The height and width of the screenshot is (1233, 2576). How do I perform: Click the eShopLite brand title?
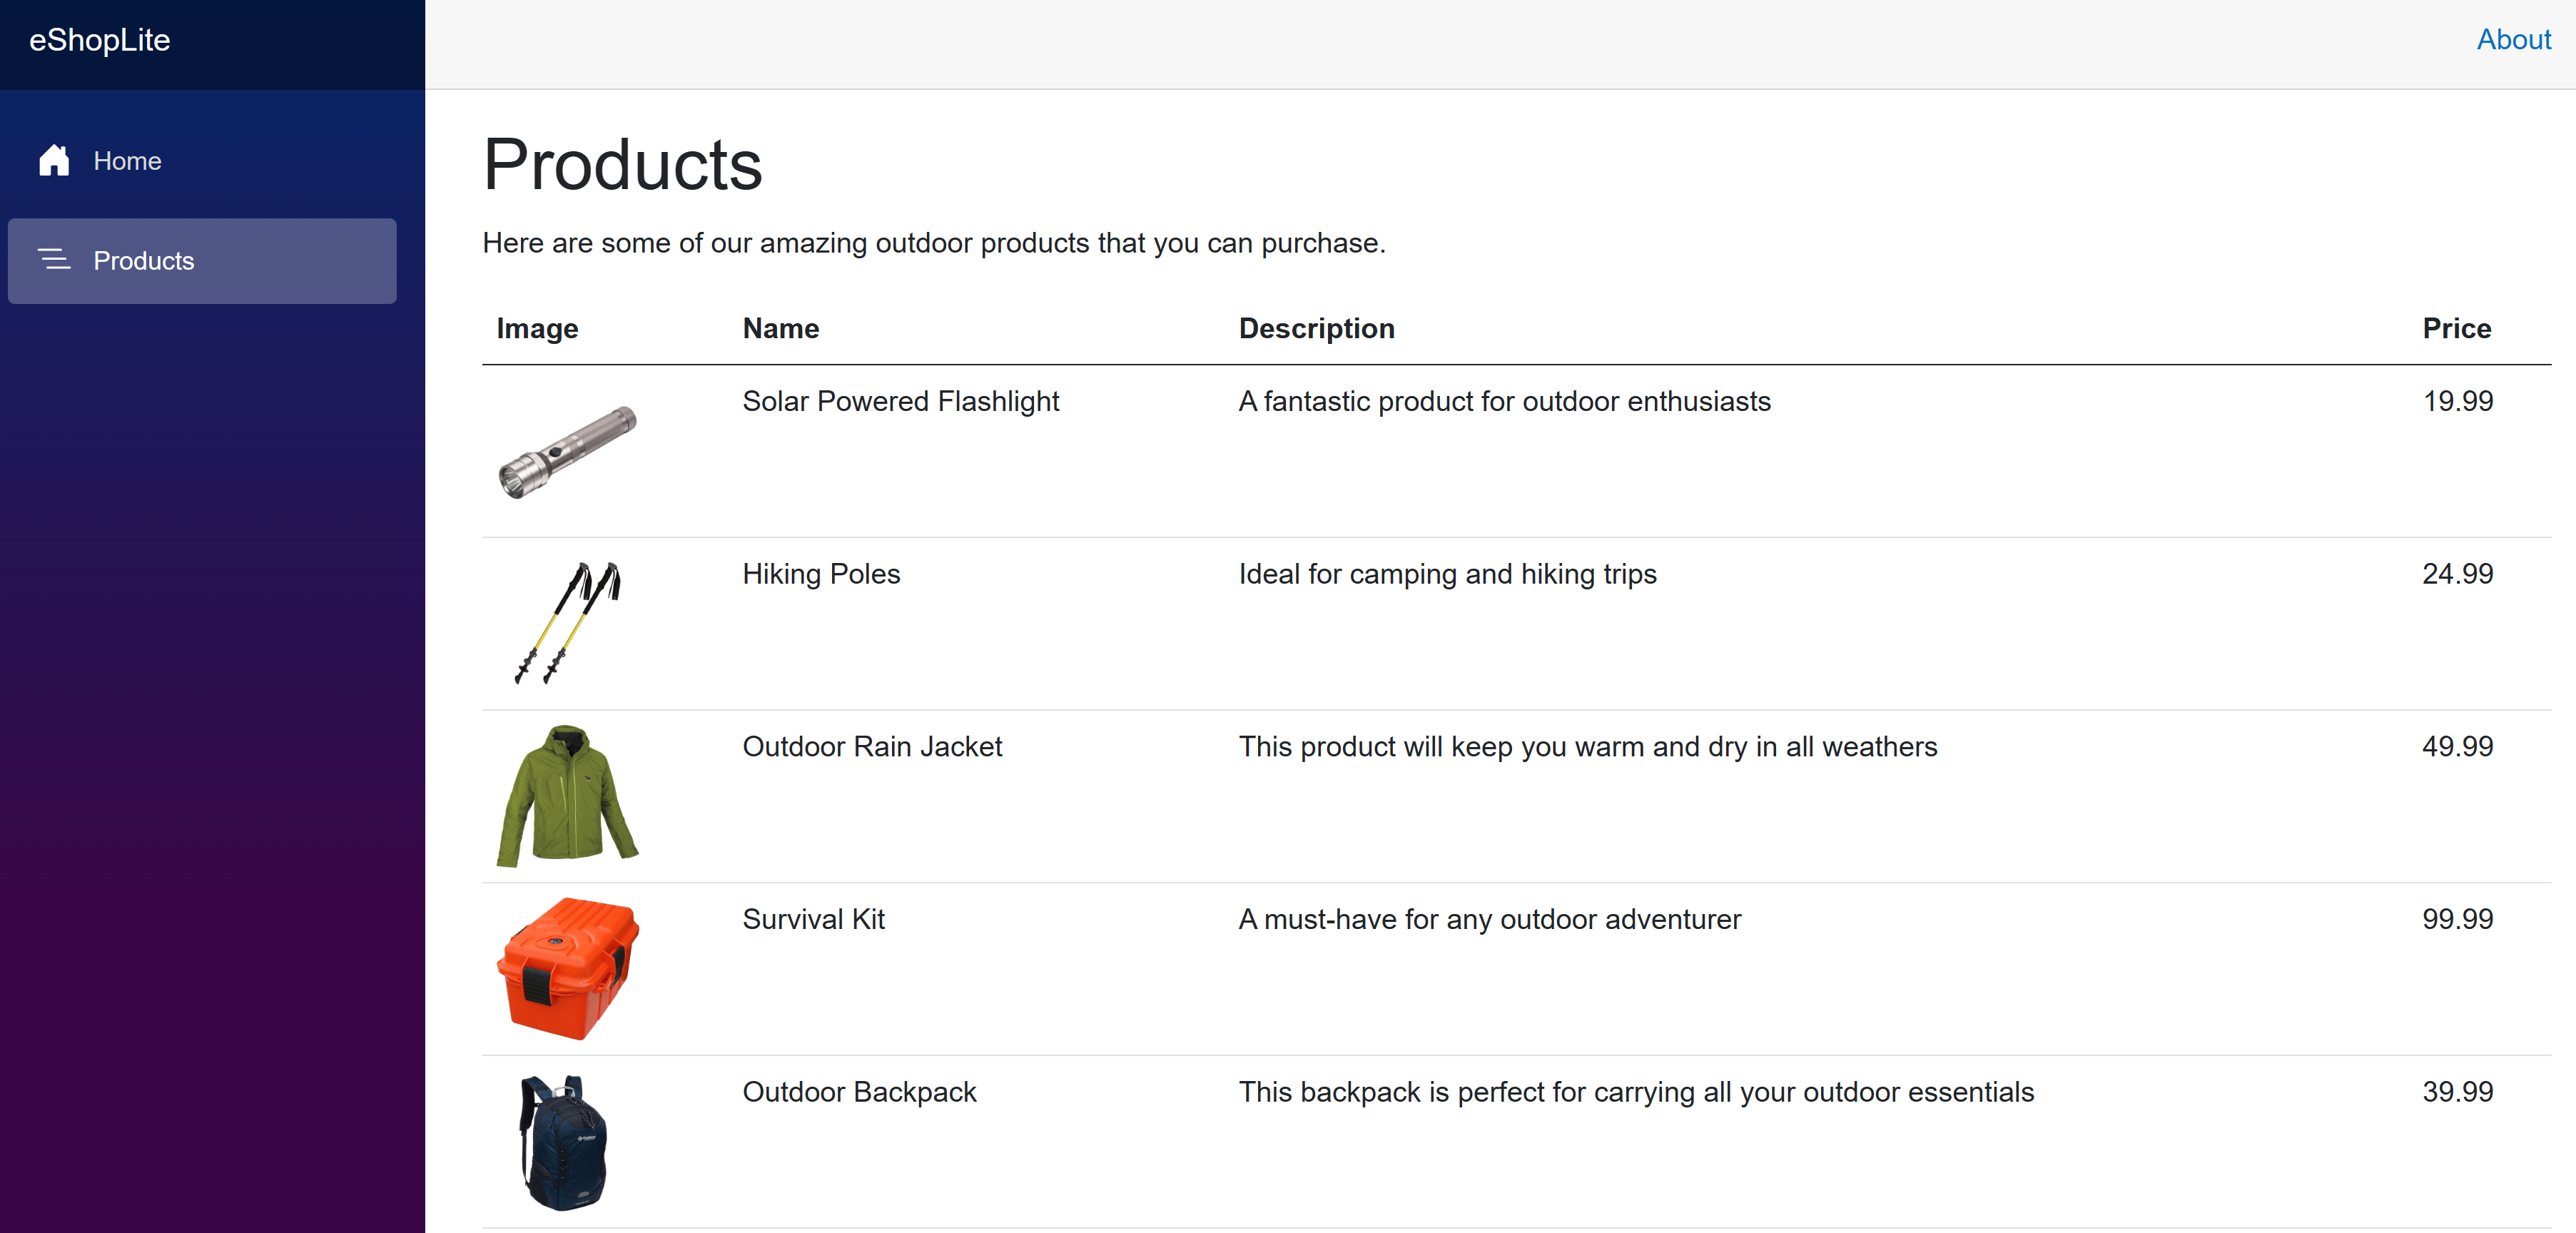tap(100, 40)
